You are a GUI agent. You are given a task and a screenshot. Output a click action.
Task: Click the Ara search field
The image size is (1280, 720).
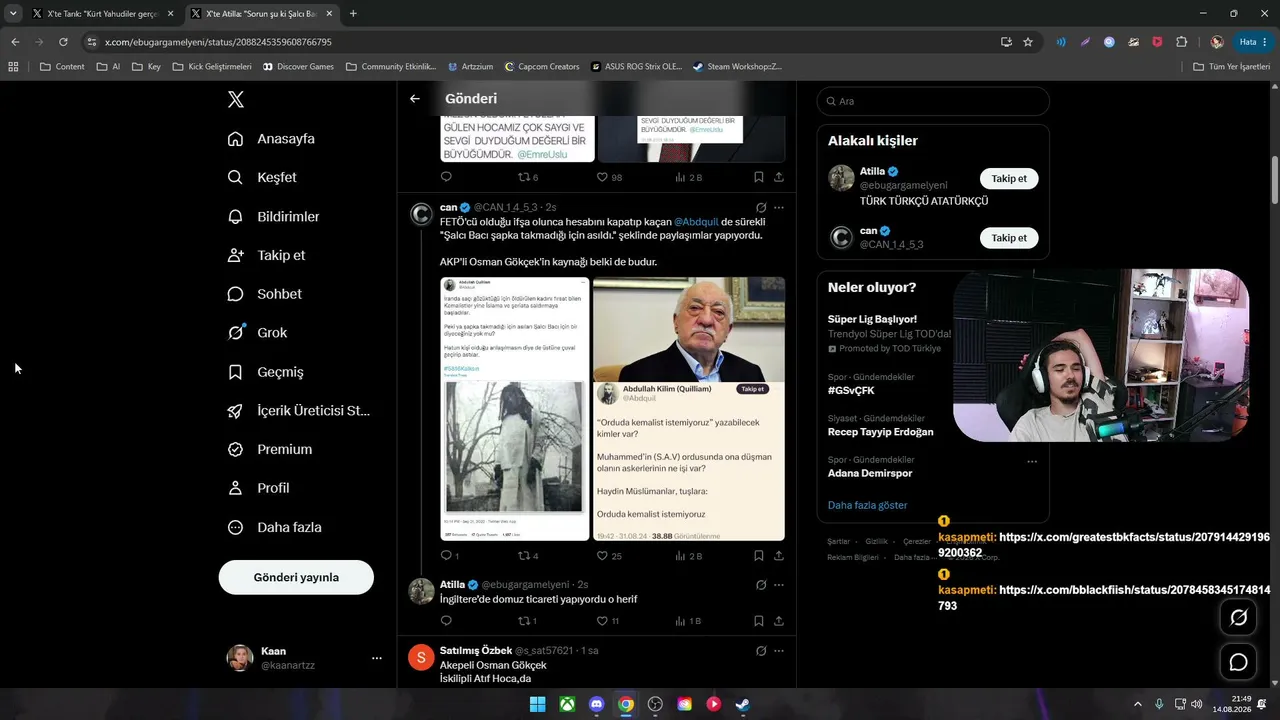933,101
